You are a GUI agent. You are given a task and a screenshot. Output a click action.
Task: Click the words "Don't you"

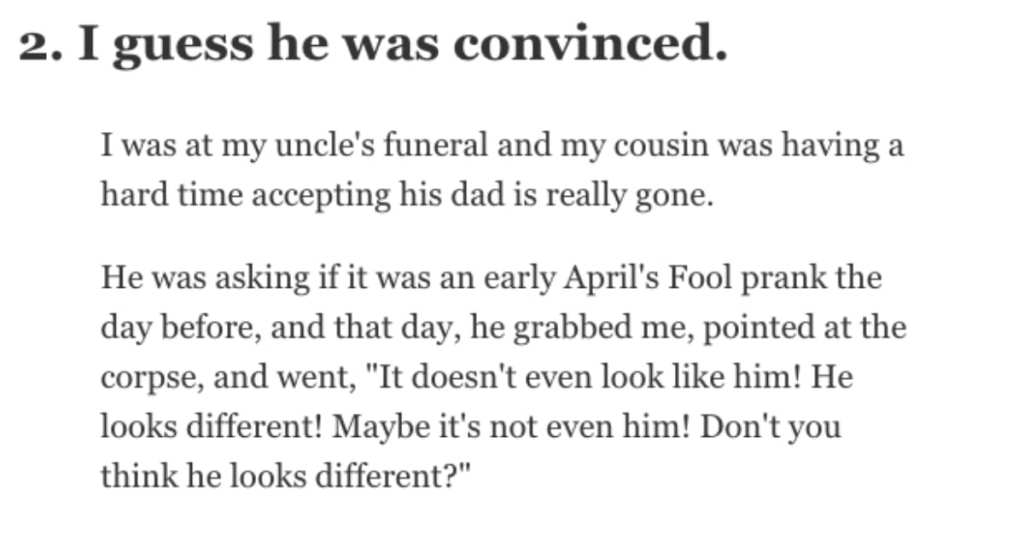pos(771,427)
